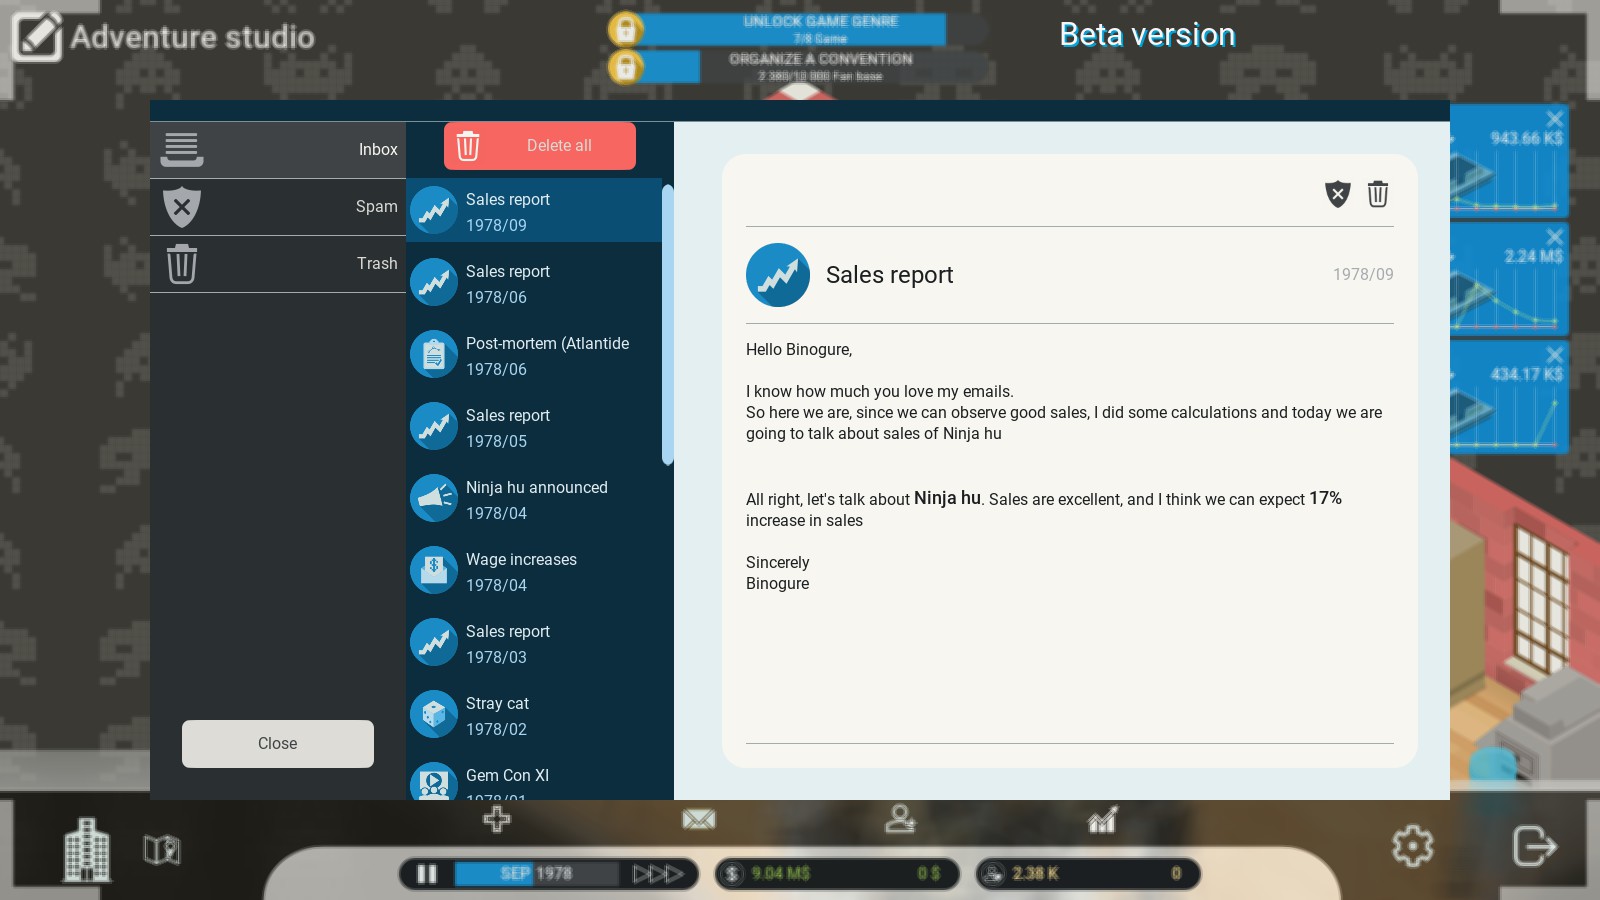
Task: Pause the game timer
Action: pos(427,874)
